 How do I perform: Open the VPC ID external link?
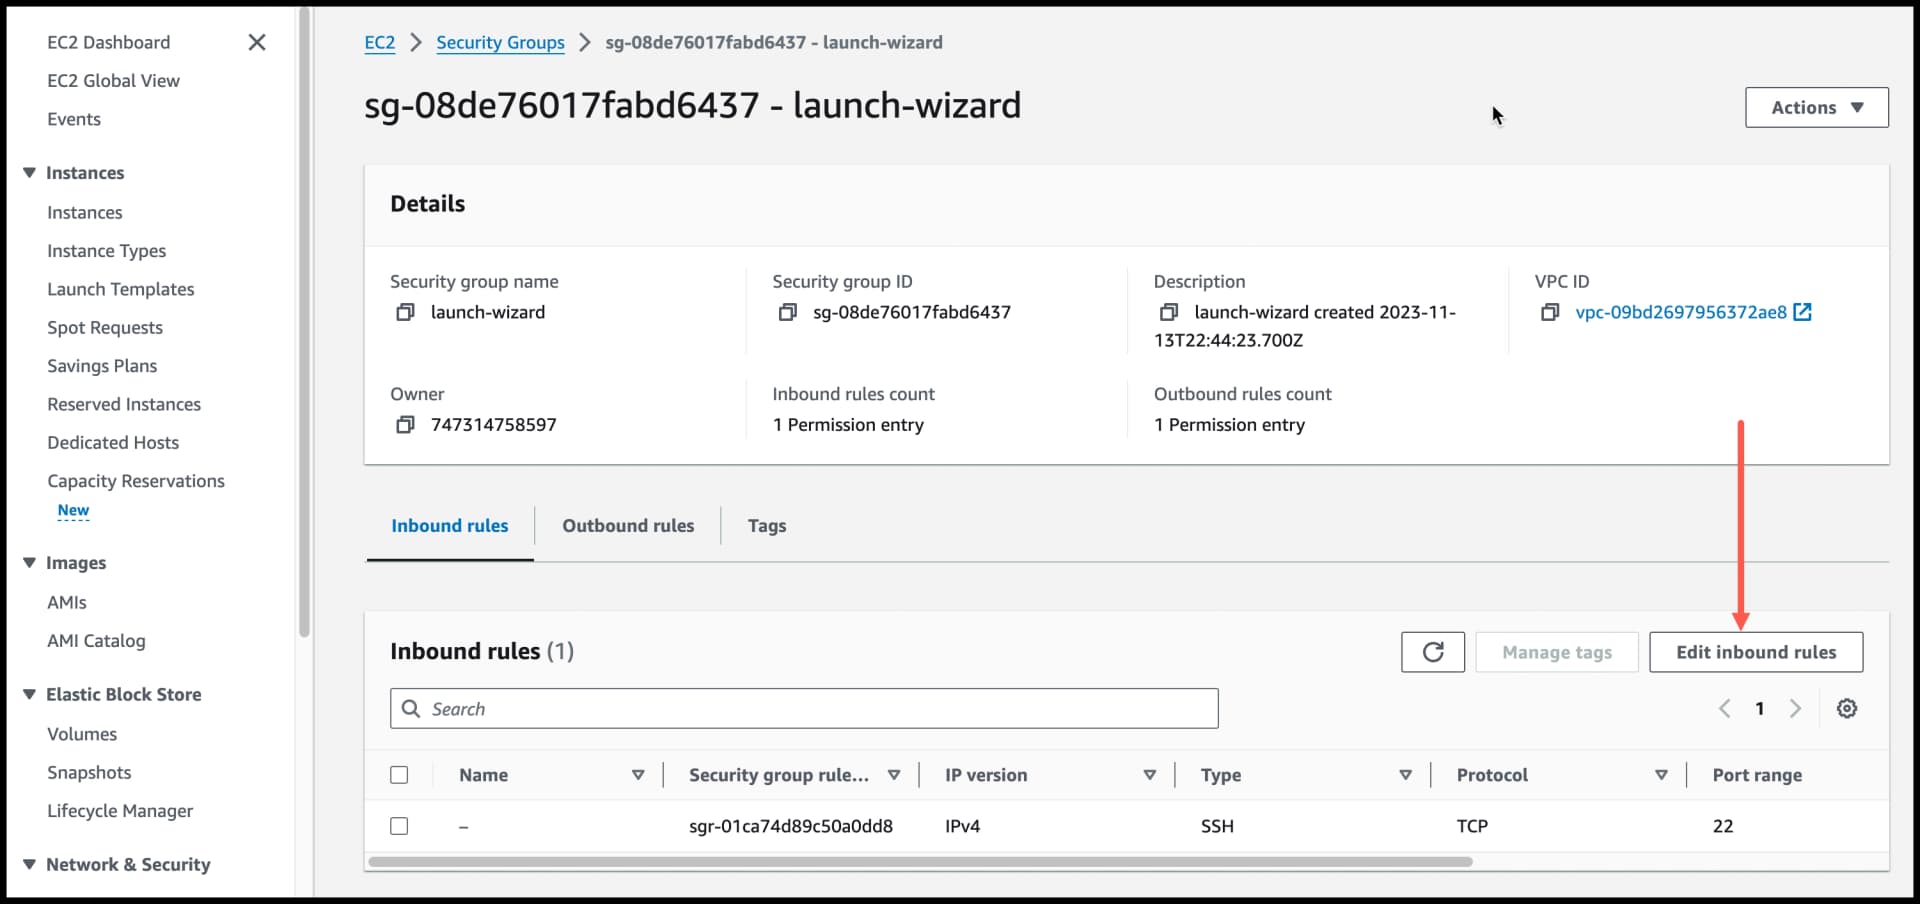coord(1803,311)
